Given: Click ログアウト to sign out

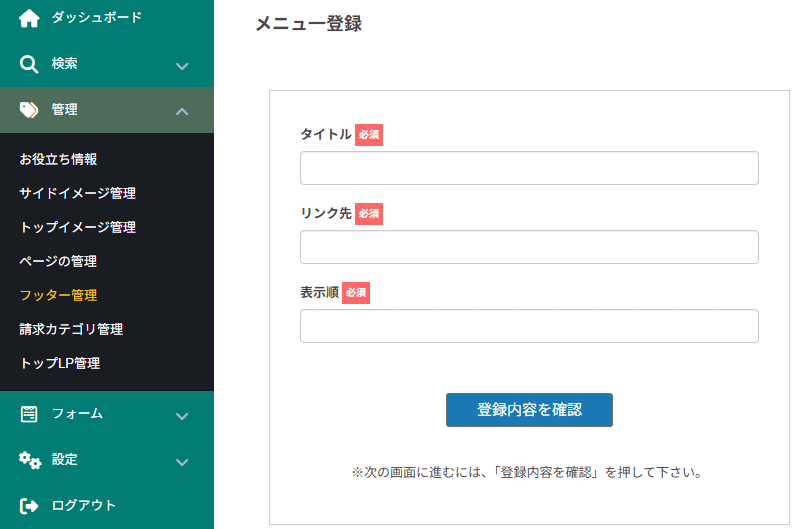Looking at the screenshot, I should click(x=84, y=505).
